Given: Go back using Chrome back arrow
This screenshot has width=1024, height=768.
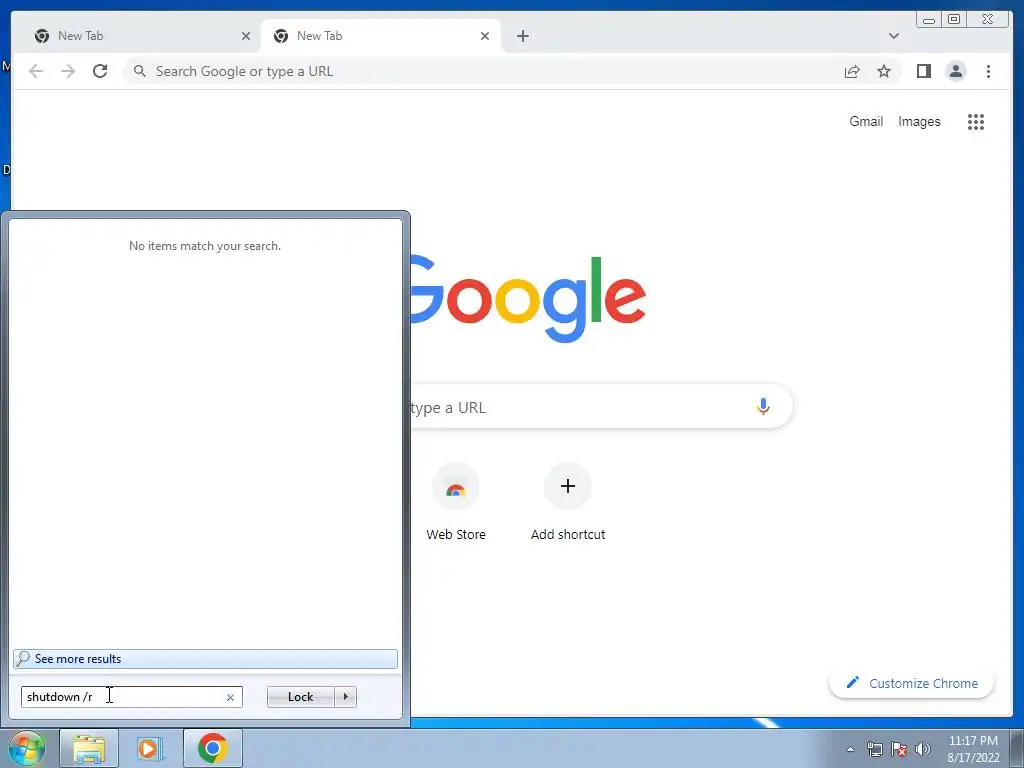Looking at the screenshot, I should [x=36, y=71].
